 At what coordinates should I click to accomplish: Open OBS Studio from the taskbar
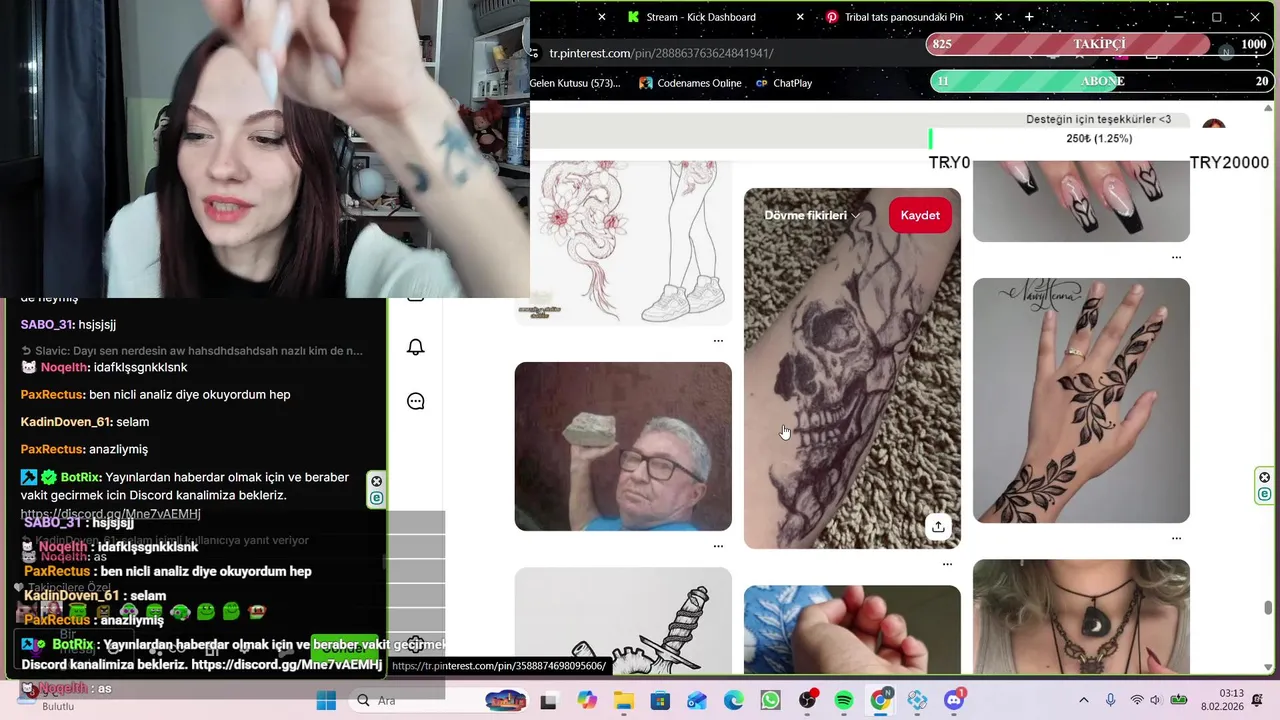coord(807,701)
